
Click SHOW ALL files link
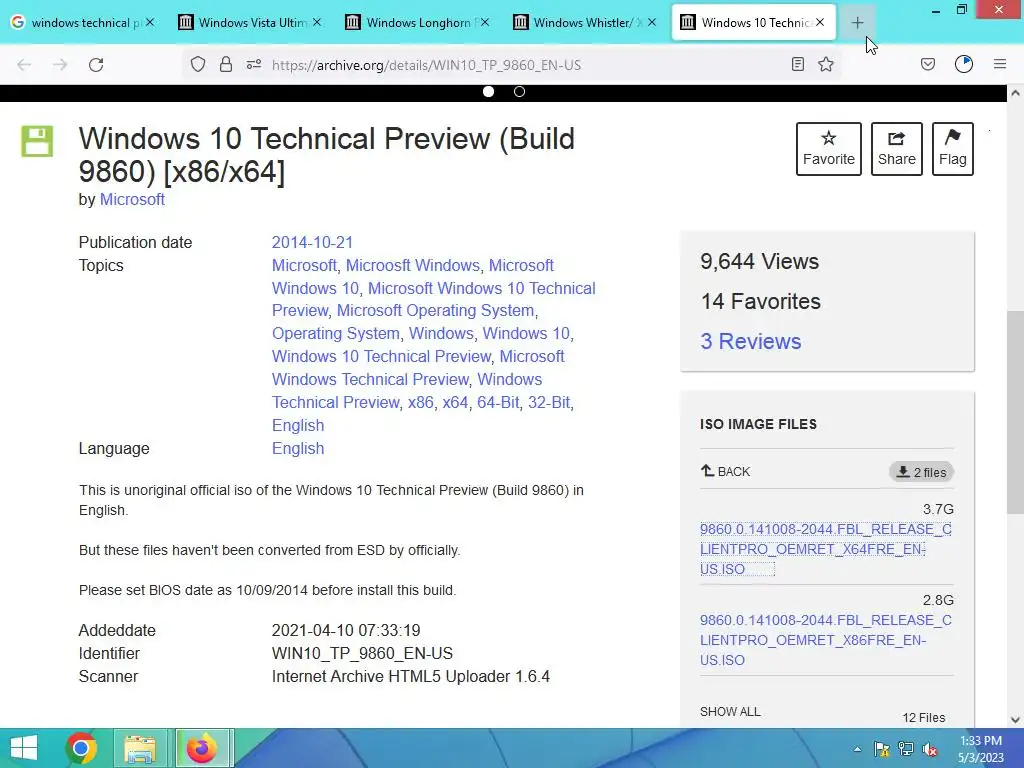pyautogui.click(x=730, y=711)
